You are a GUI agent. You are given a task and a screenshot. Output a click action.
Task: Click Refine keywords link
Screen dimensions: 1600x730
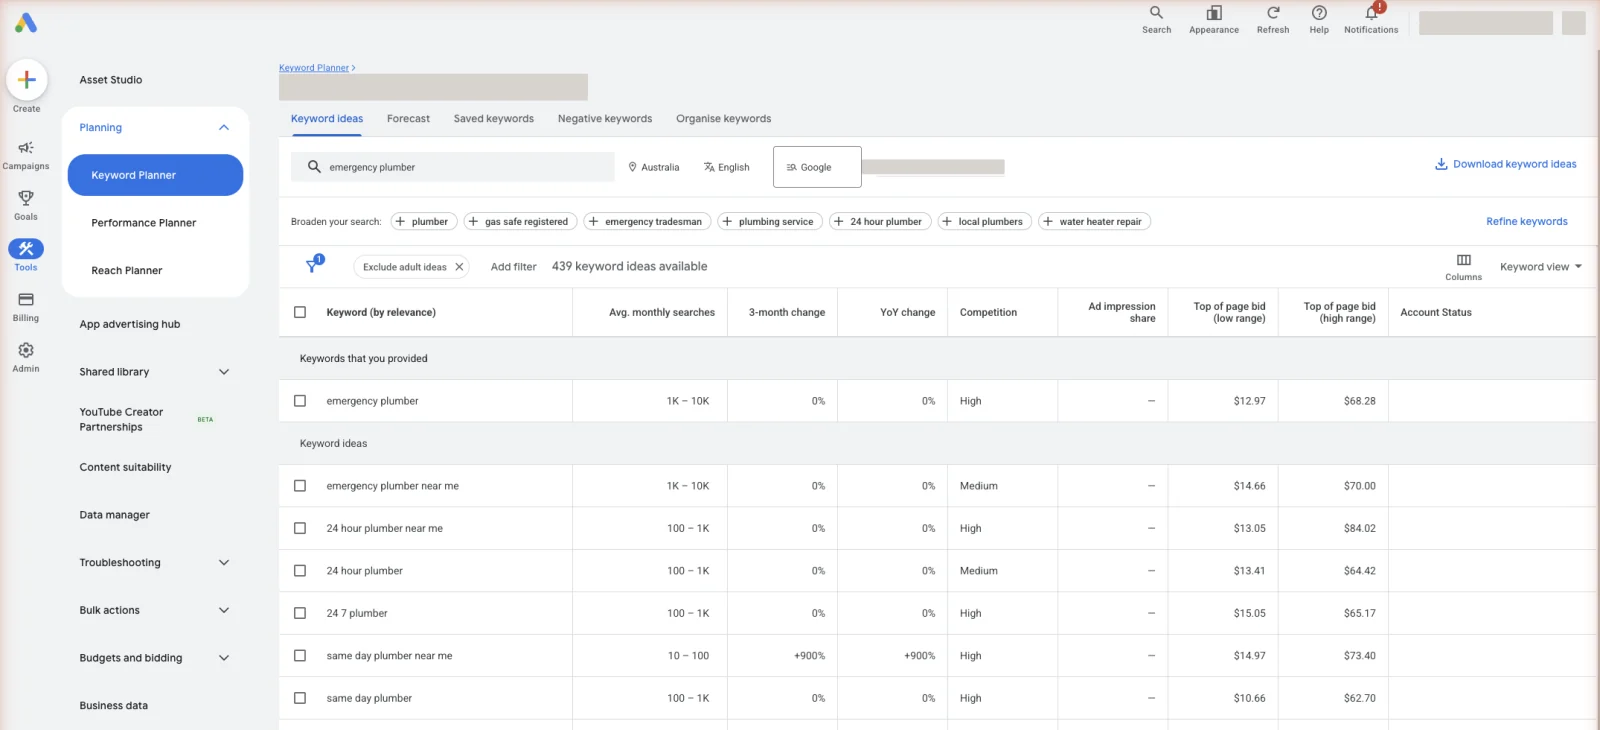coord(1527,222)
